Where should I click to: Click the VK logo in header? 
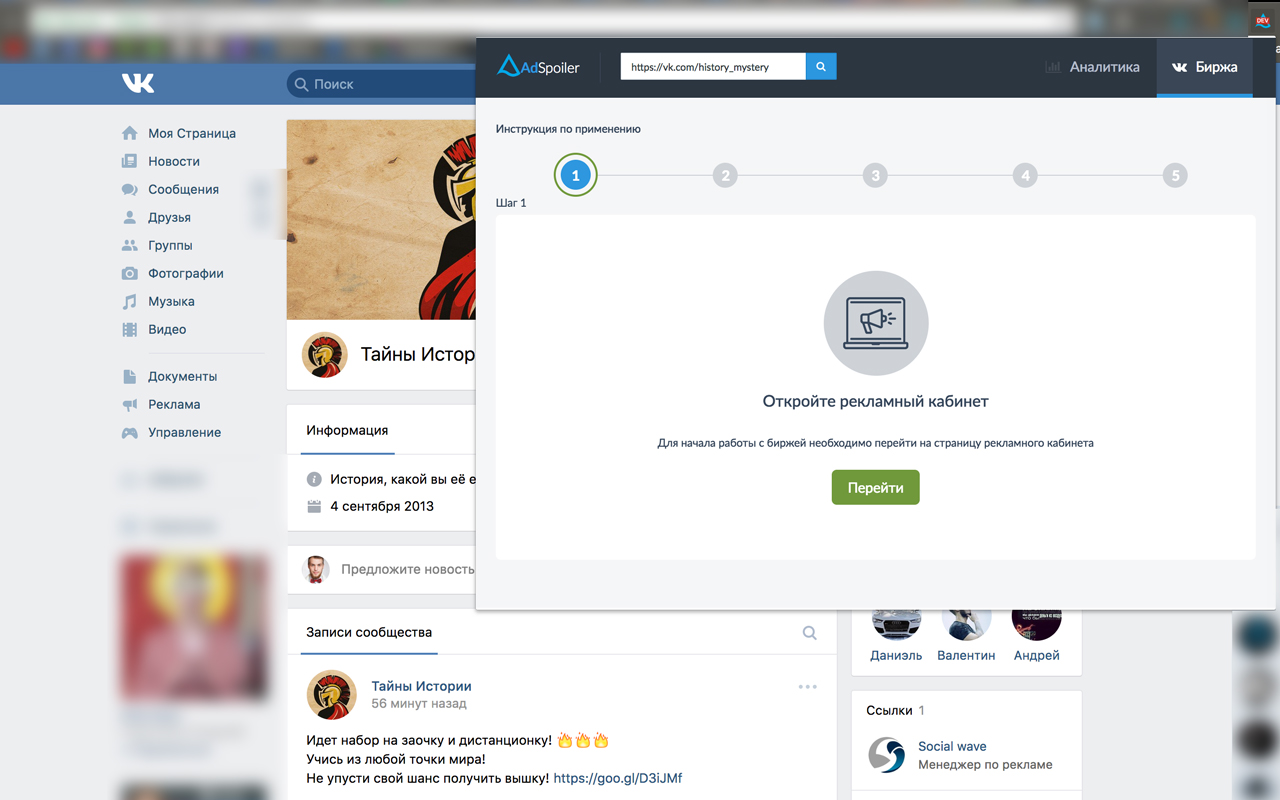[138, 83]
